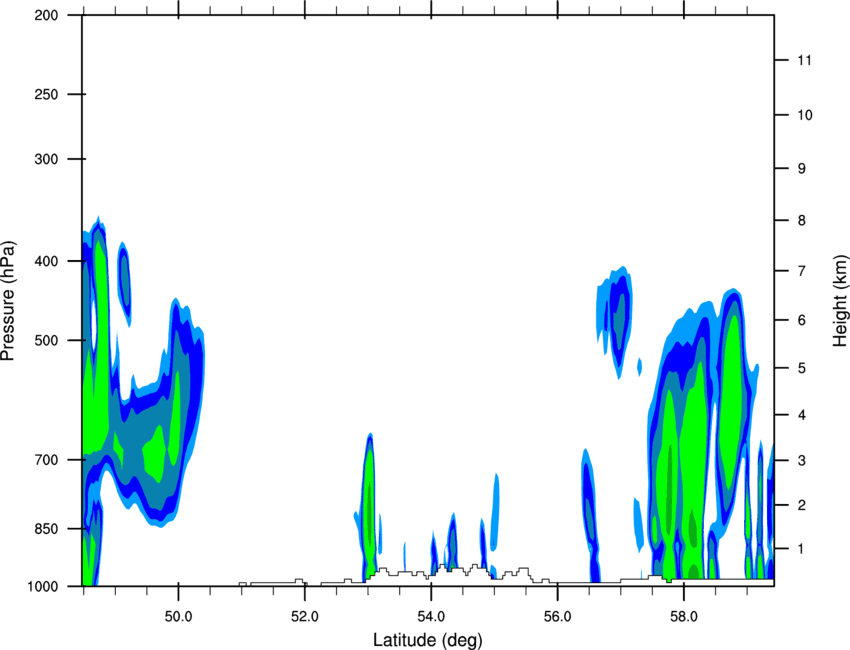The width and height of the screenshot is (850, 650).
Task: Click the 9 km height label
Action: point(802,169)
